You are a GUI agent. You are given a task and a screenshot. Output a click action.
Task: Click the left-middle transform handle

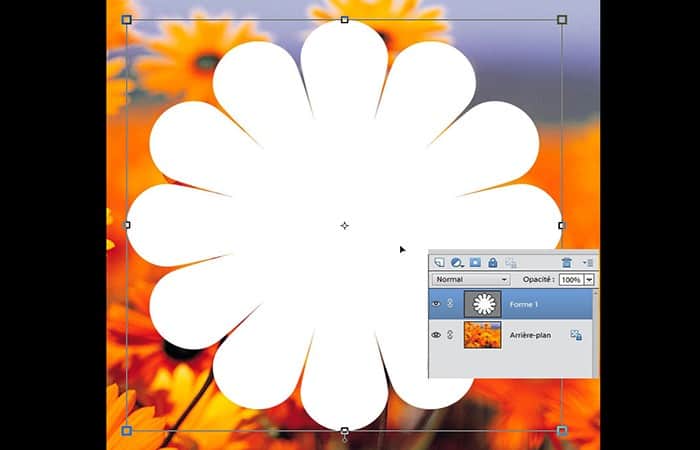tap(127, 225)
